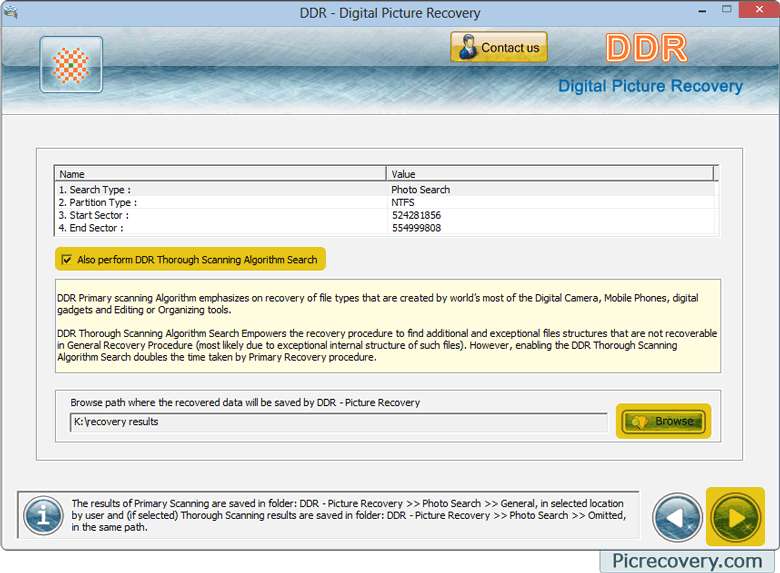Click the Value column header
The height and width of the screenshot is (573, 780).
pyautogui.click(x=550, y=174)
